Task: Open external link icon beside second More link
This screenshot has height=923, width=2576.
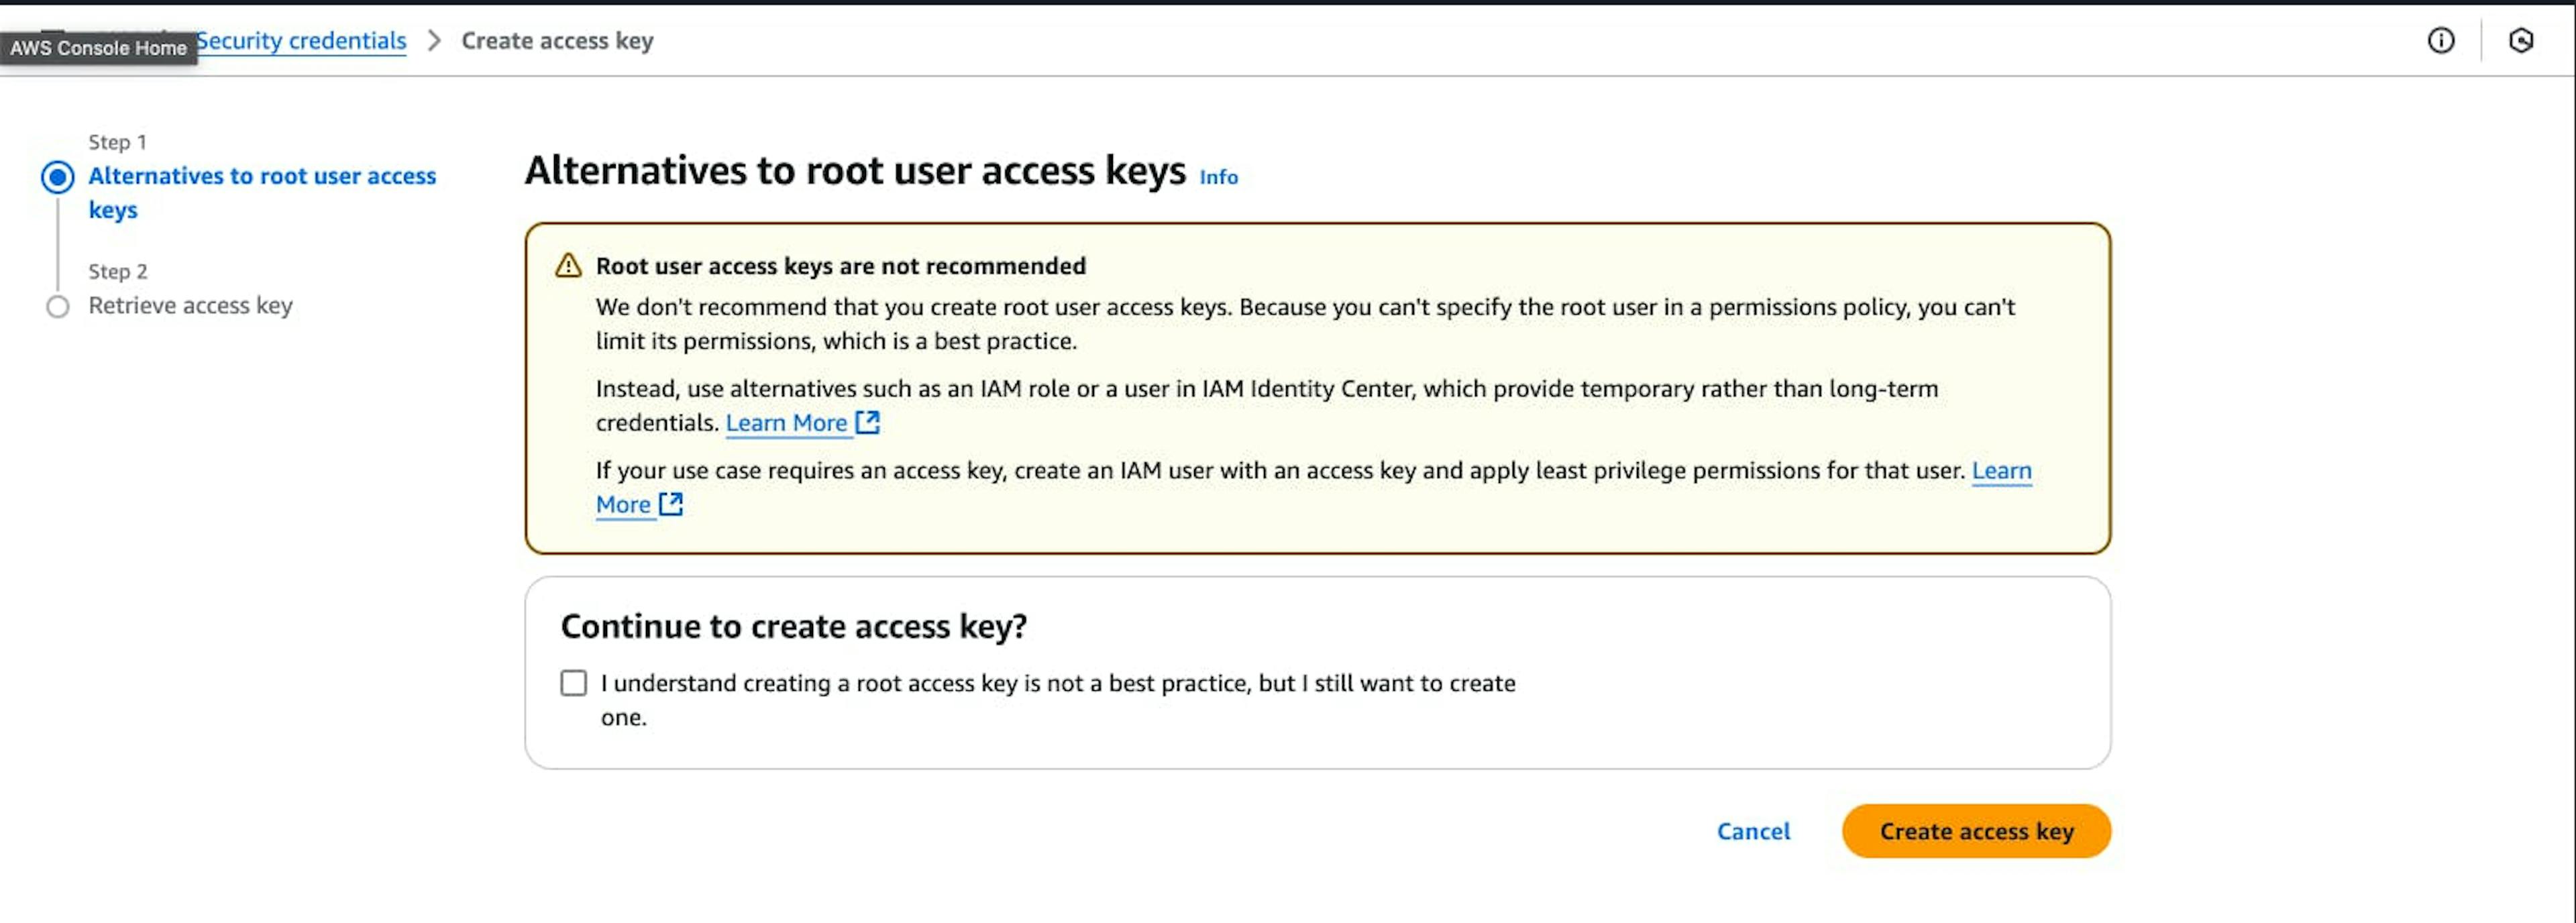Action: [671, 504]
